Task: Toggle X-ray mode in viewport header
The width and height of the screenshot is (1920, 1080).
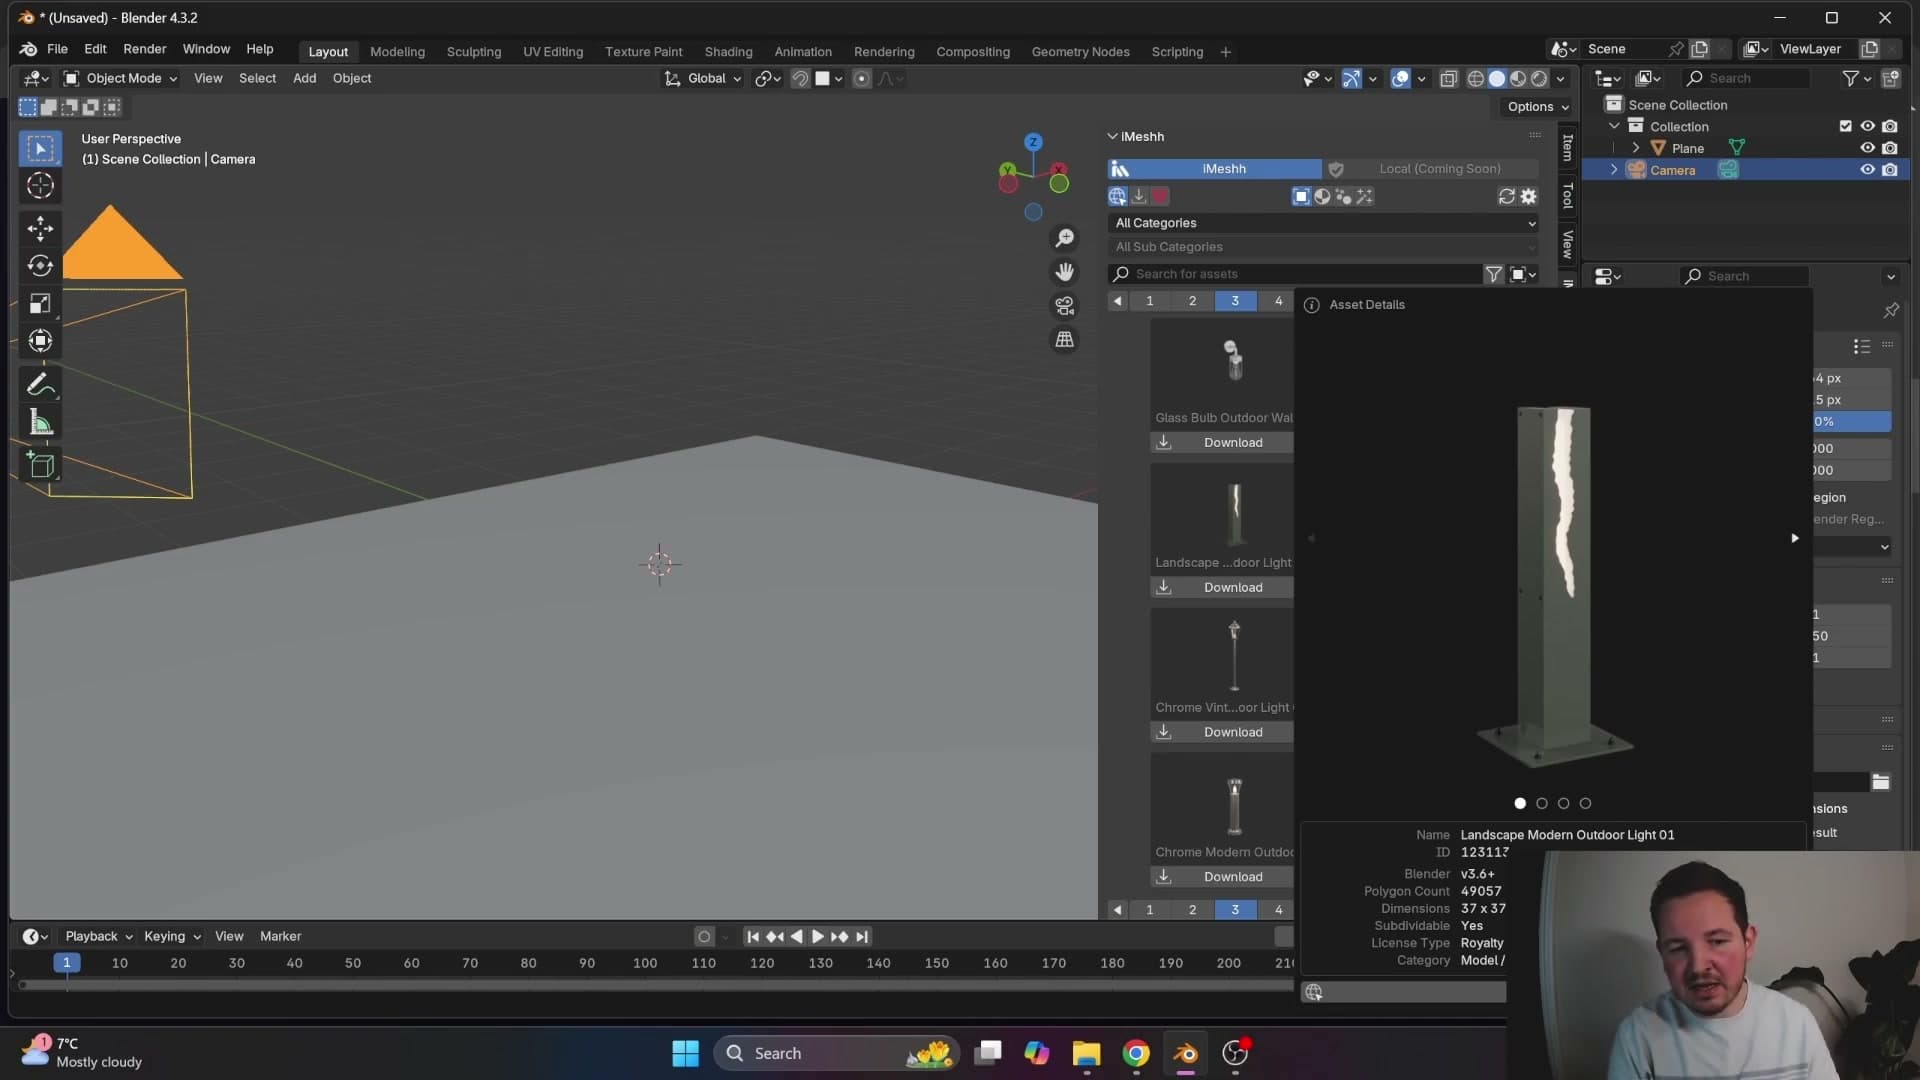Action: pyautogui.click(x=1448, y=79)
